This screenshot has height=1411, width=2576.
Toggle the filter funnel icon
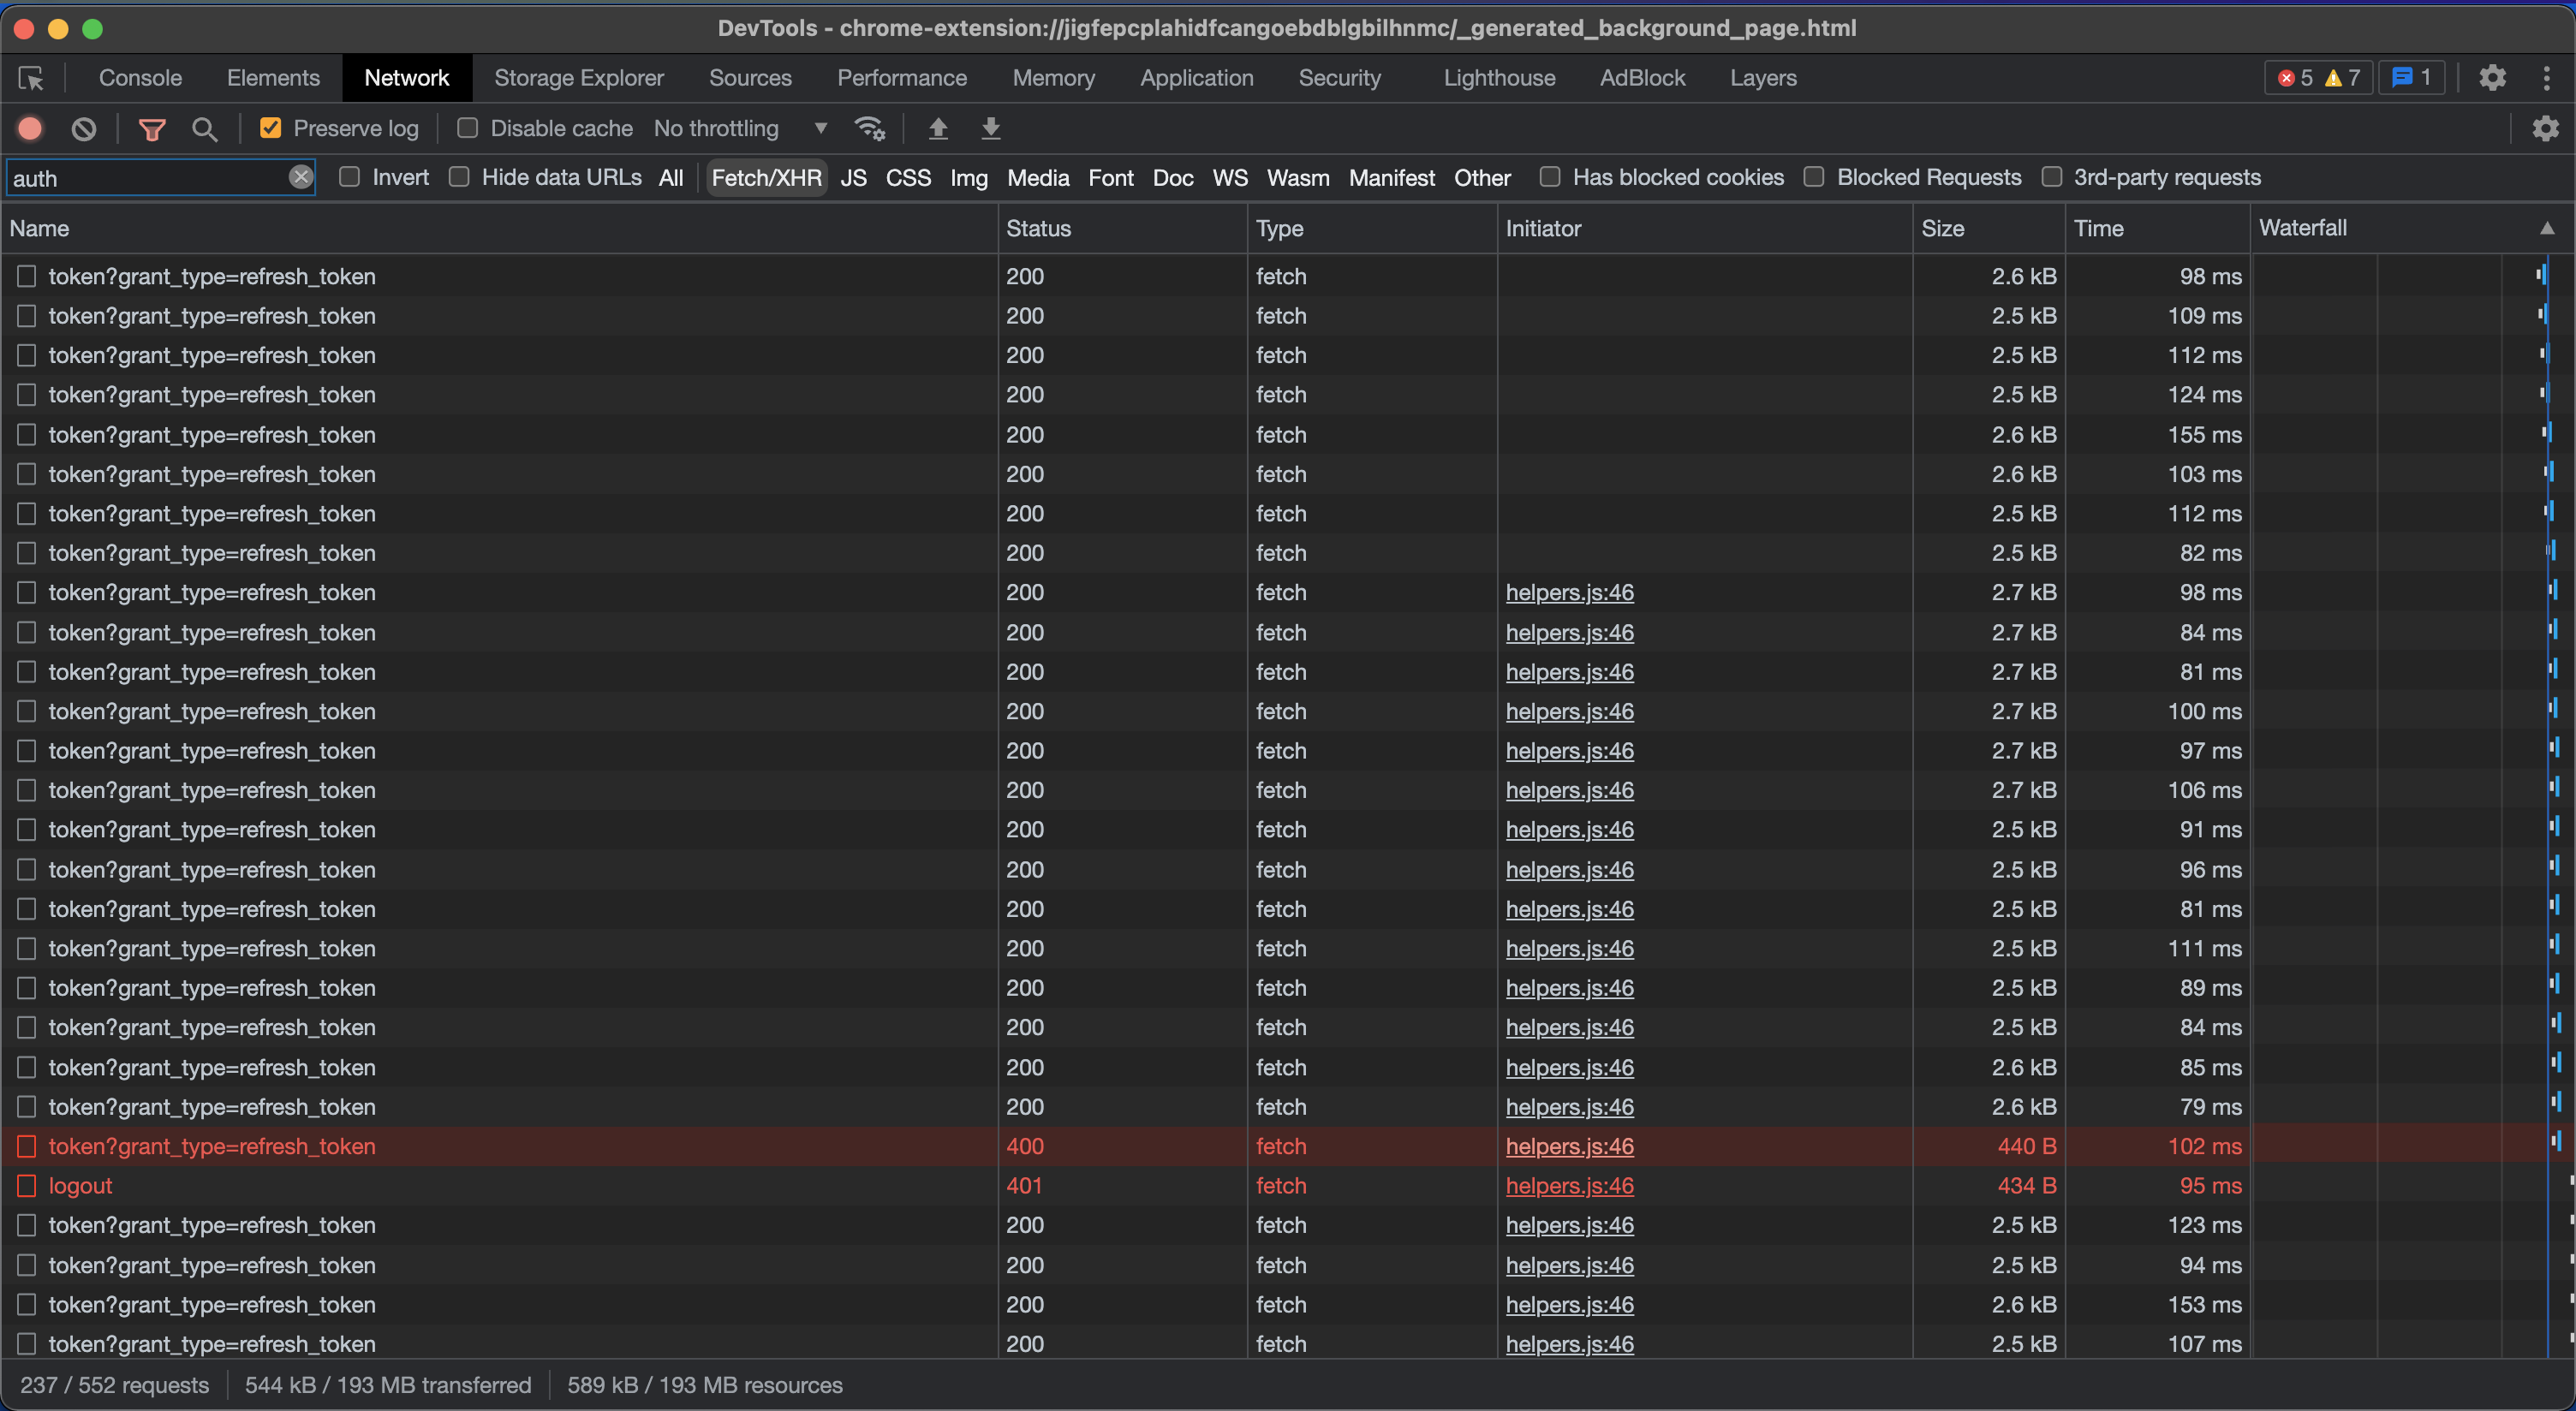pos(152,128)
